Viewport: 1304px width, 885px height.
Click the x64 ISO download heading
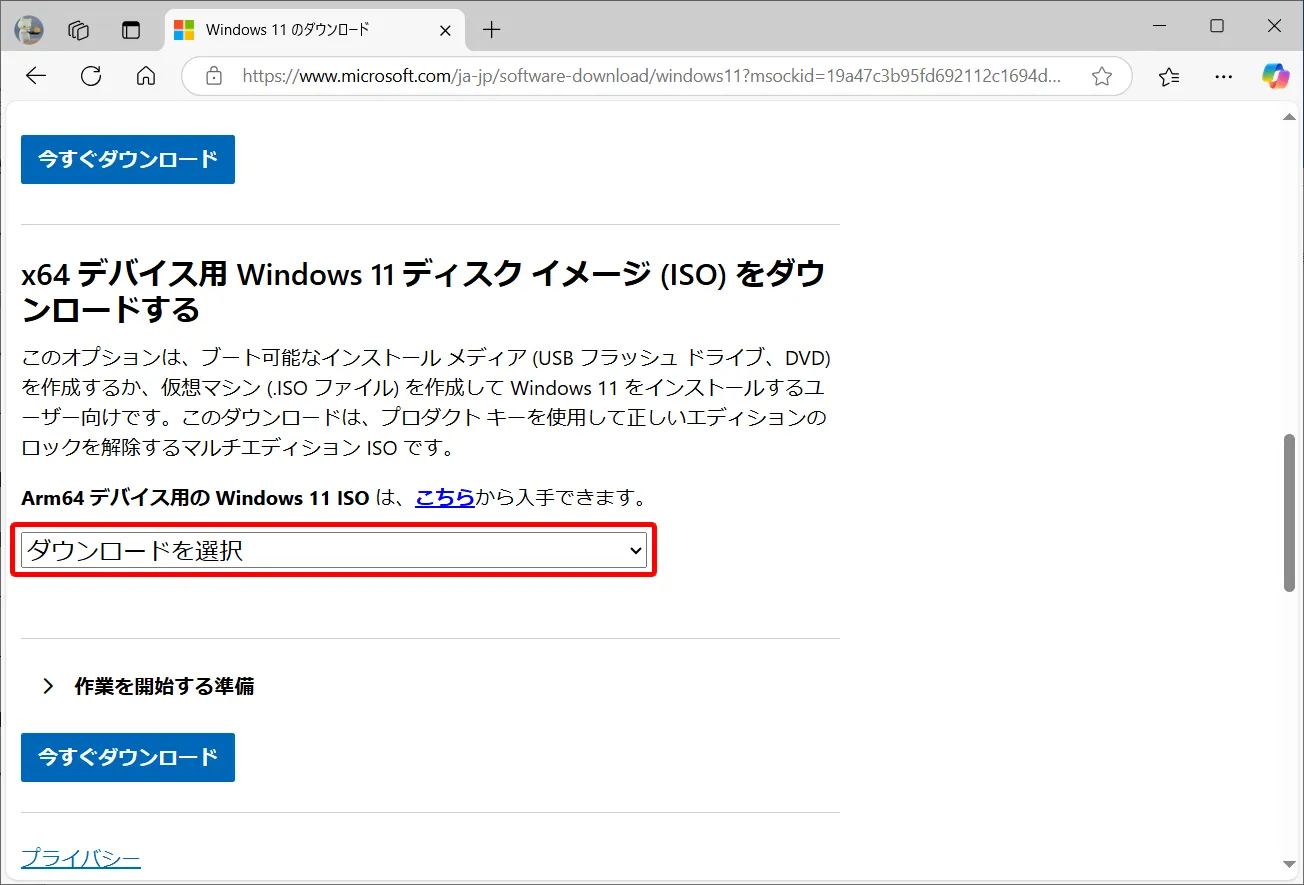click(x=423, y=291)
